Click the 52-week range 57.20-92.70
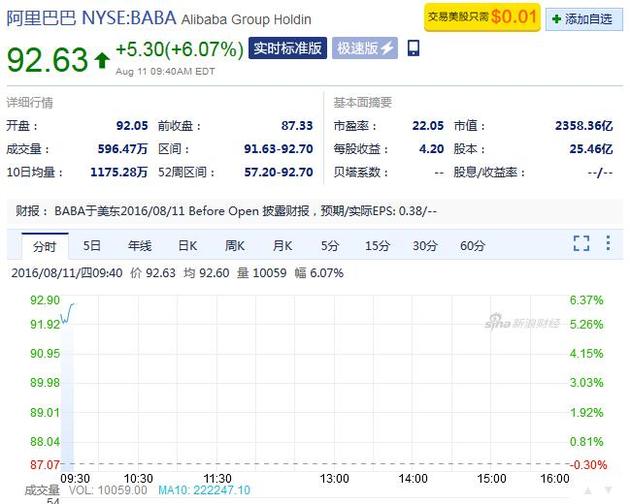 [278, 172]
